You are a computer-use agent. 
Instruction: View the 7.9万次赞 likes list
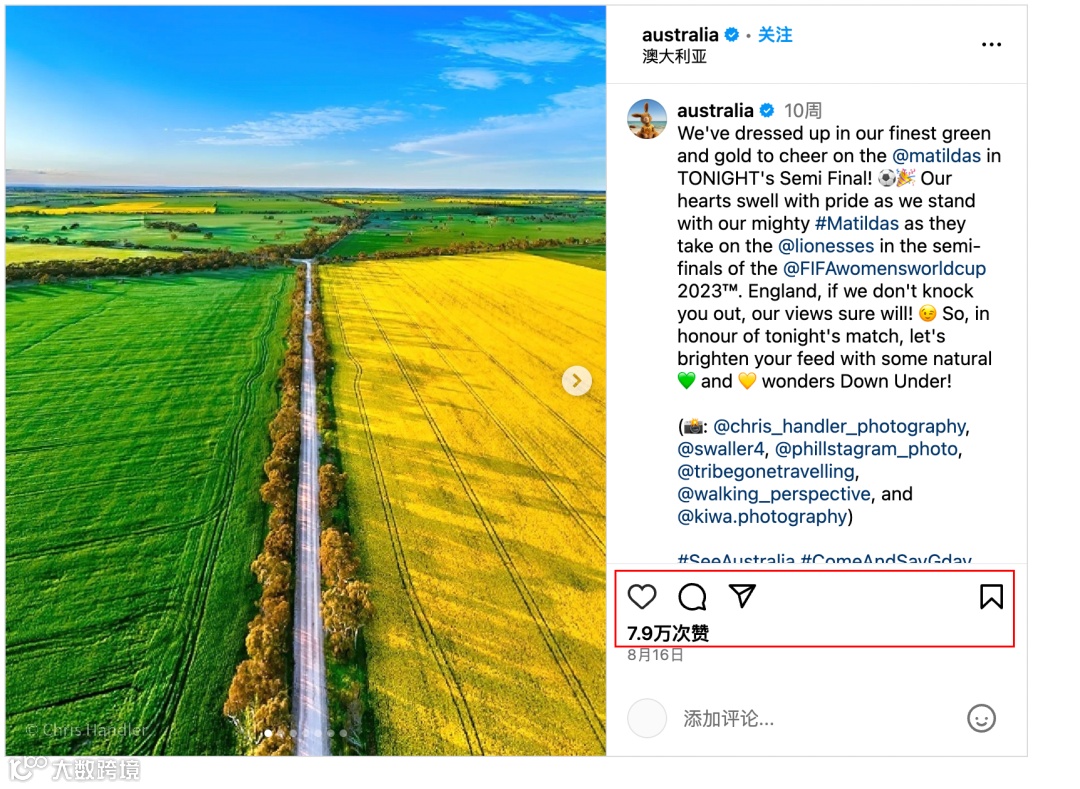pos(667,633)
